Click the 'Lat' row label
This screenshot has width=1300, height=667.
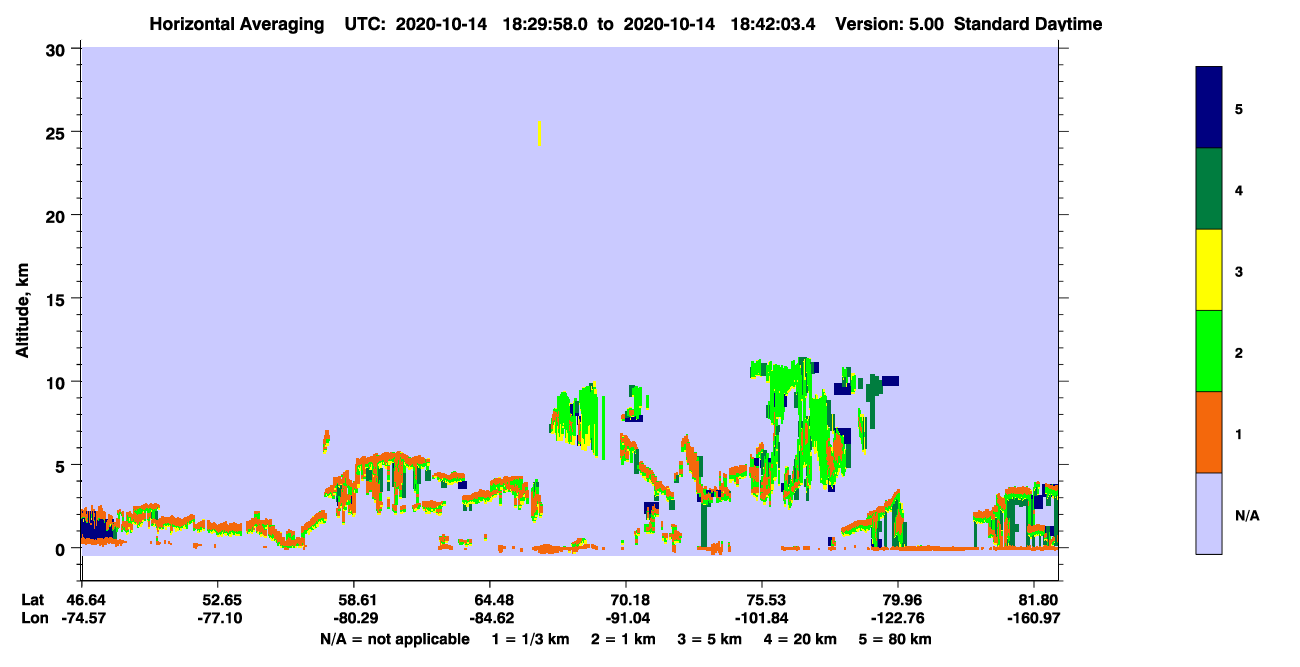(x=33, y=600)
